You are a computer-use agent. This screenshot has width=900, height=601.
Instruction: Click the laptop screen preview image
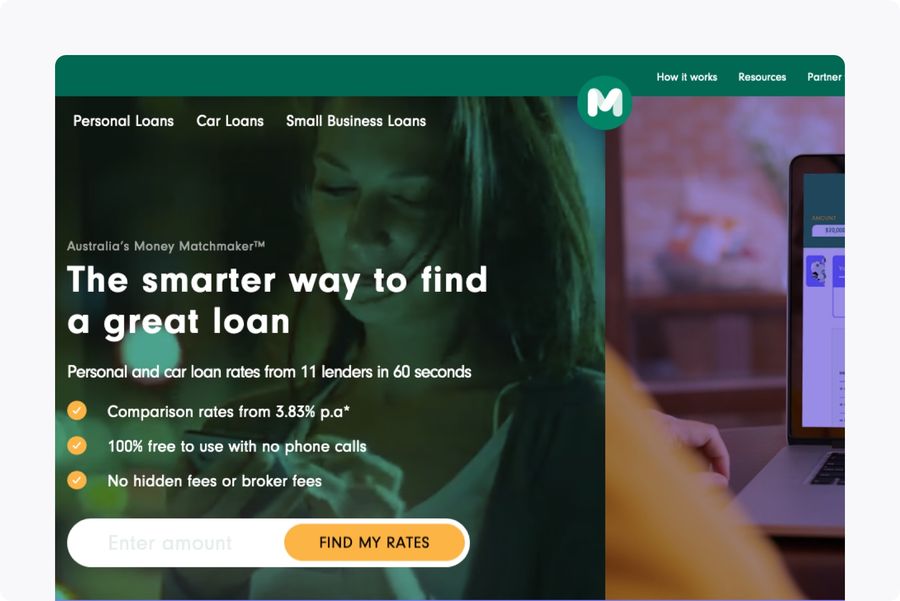coord(823,300)
